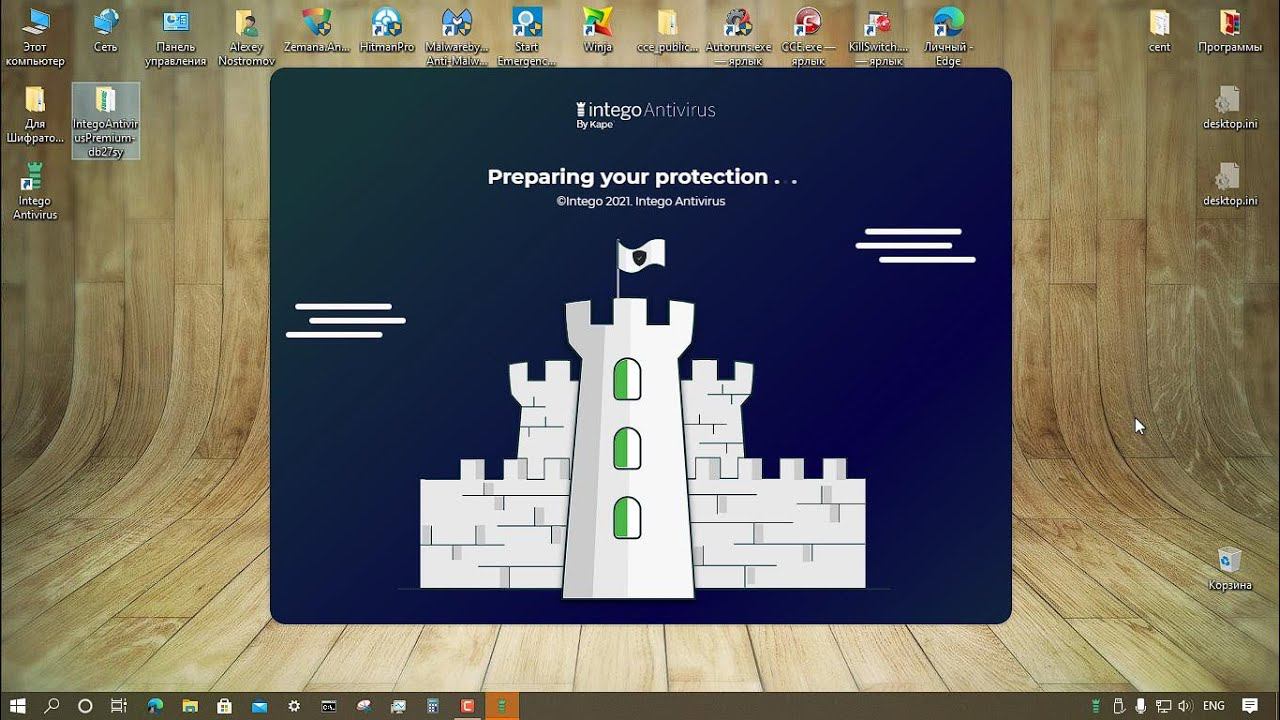
Task: Click the microphone tray icon
Action: [x=1141, y=706]
